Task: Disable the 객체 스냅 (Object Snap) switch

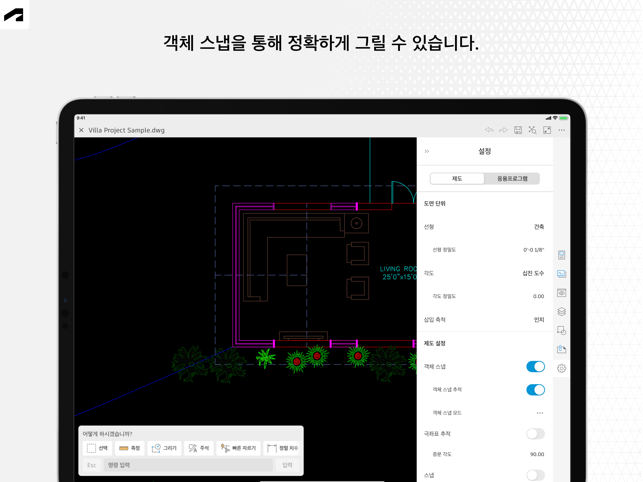Action: (x=535, y=367)
